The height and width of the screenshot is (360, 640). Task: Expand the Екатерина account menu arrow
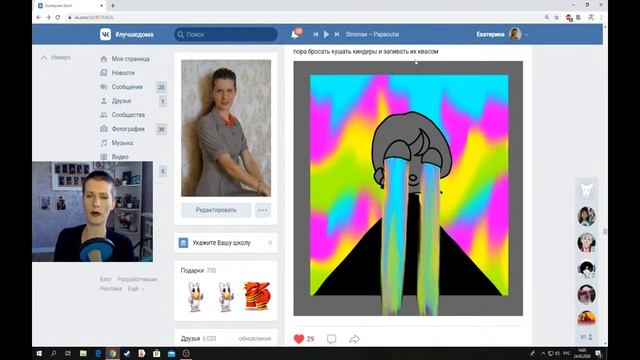tap(526, 35)
